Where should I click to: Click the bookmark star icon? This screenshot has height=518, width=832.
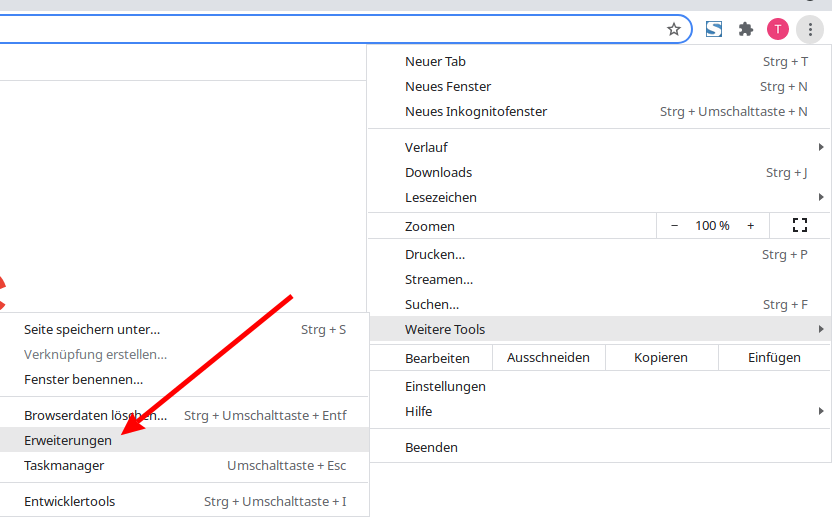(x=674, y=29)
